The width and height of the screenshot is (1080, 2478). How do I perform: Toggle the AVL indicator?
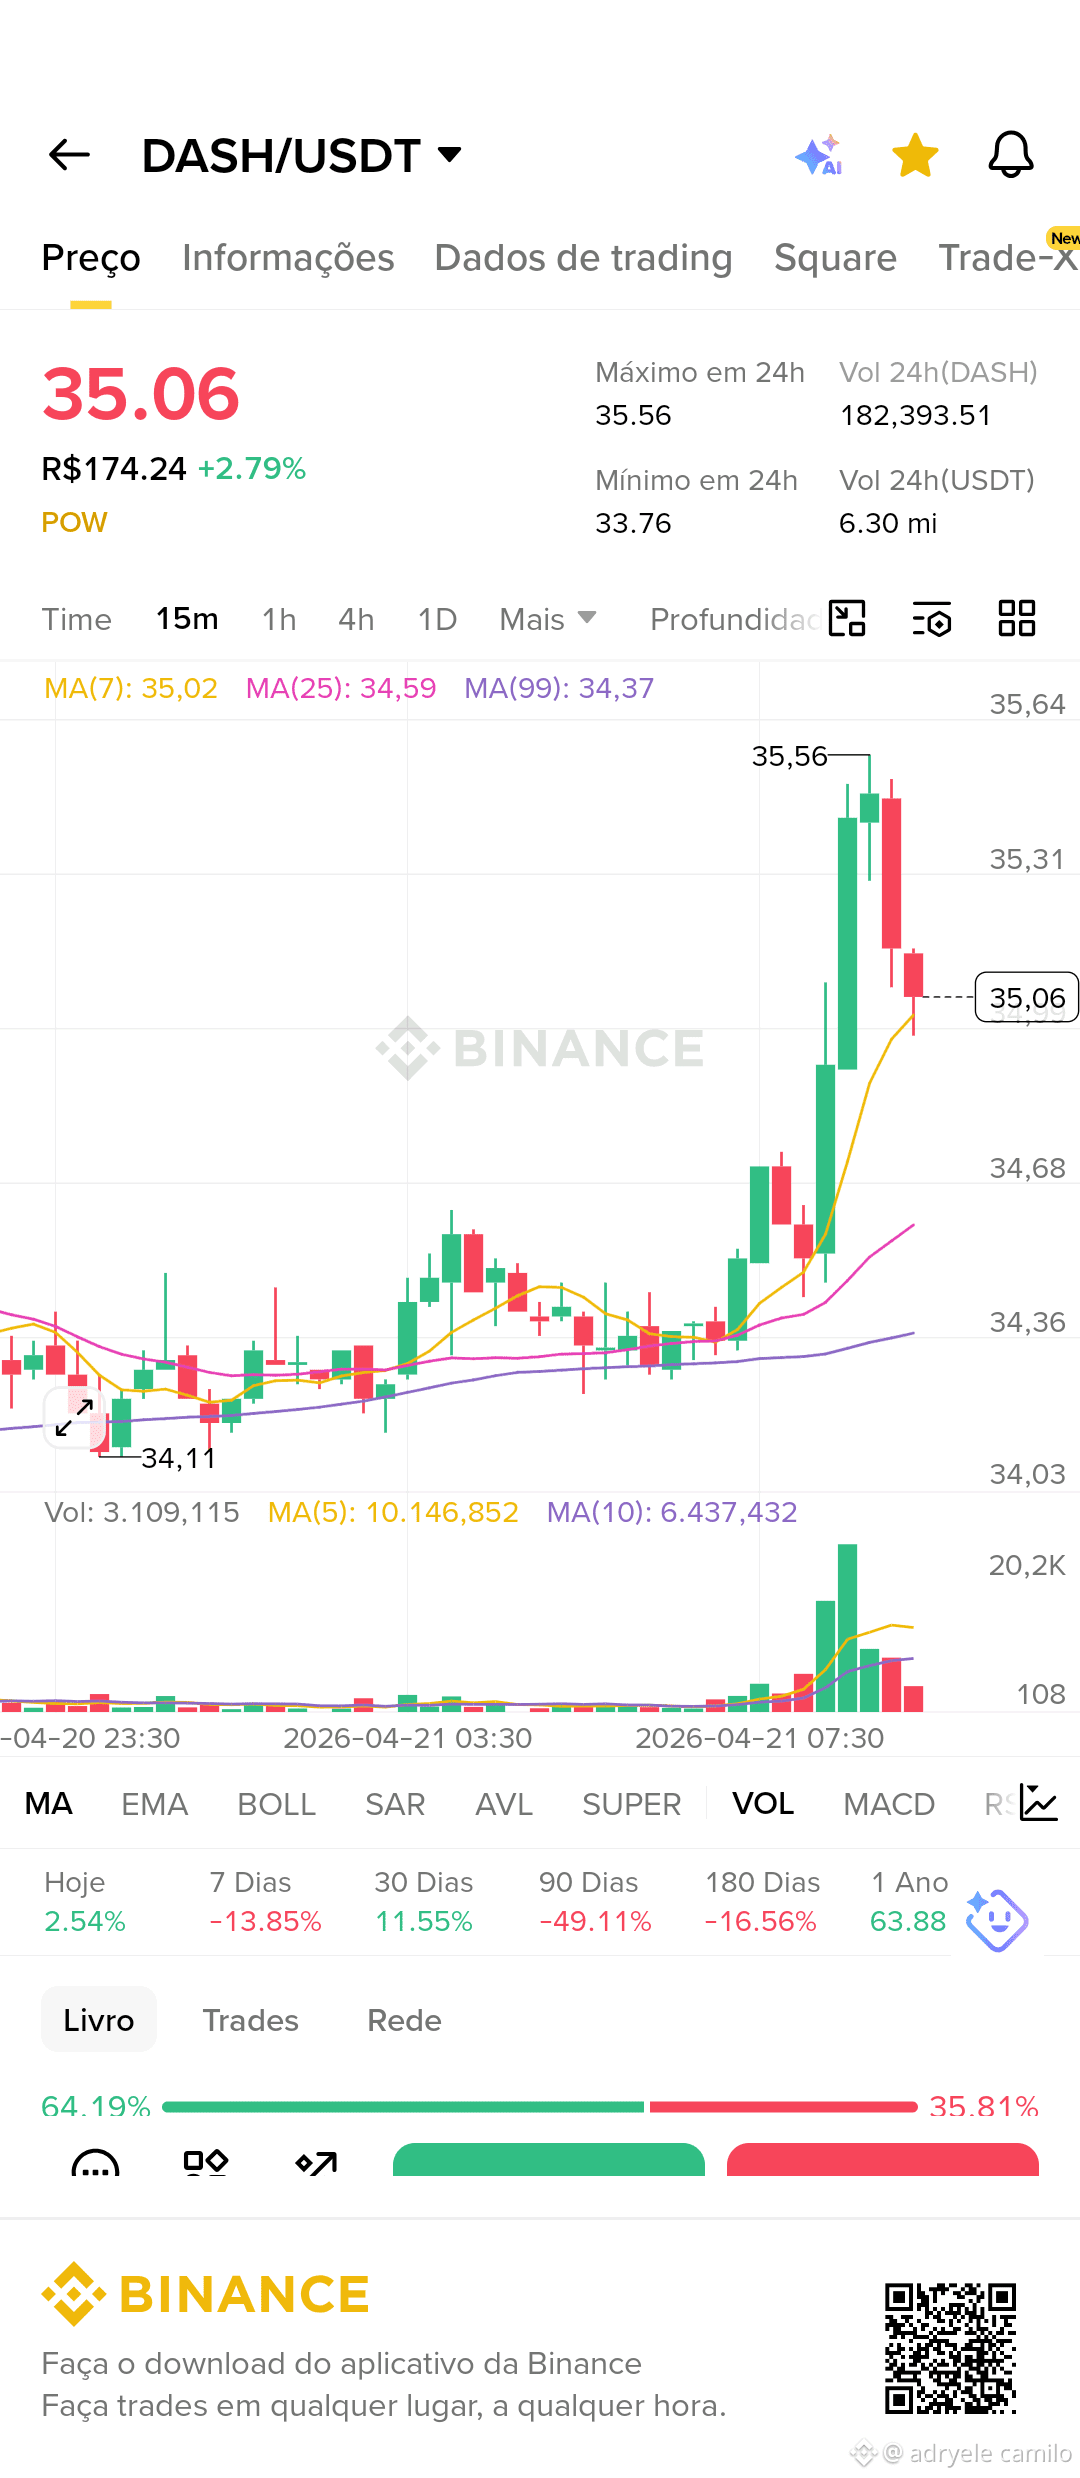[x=504, y=1804]
